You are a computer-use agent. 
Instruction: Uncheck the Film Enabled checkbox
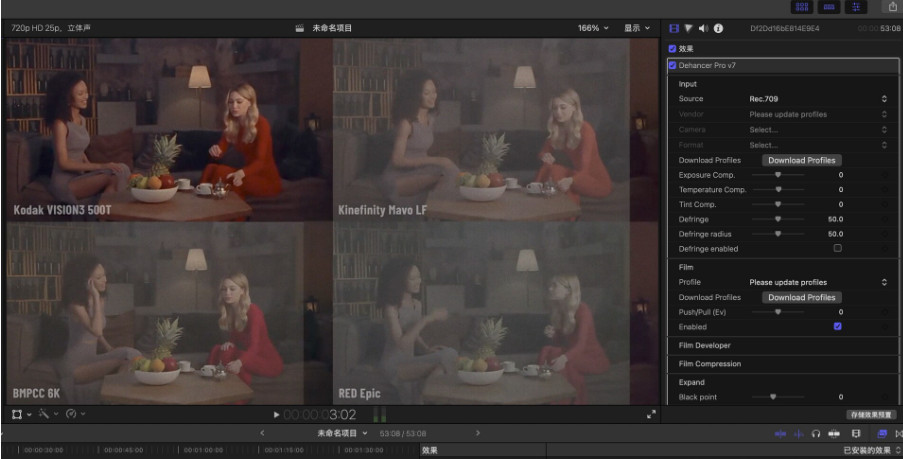click(x=837, y=326)
